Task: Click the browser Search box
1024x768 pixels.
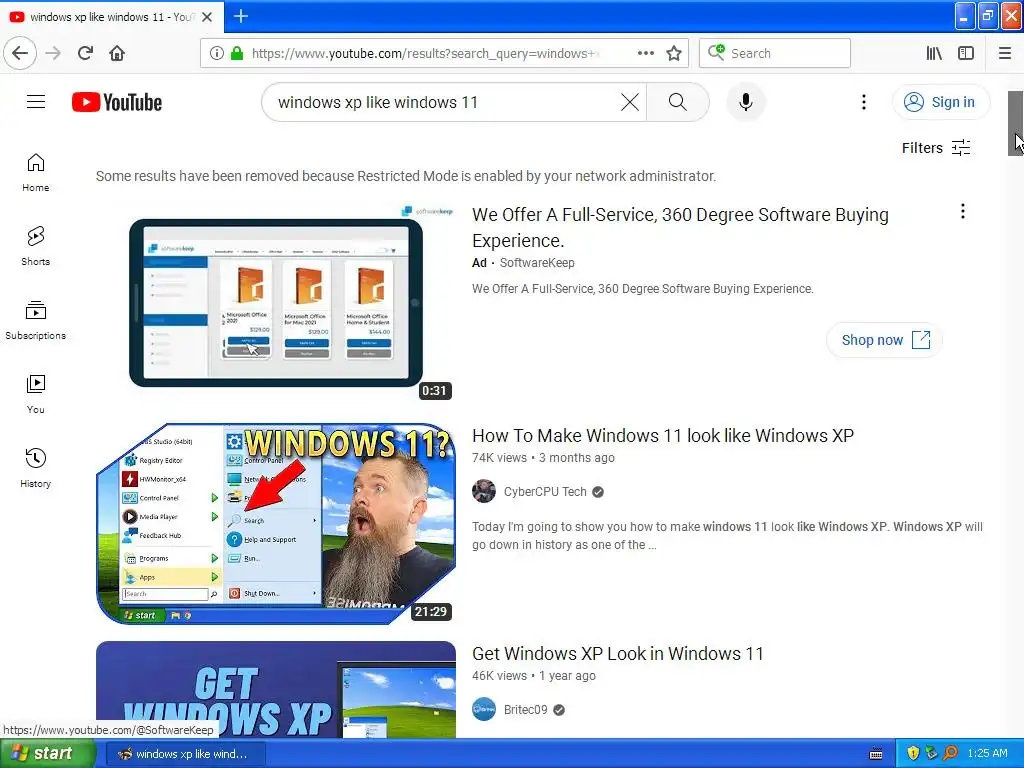Action: pos(775,54)
